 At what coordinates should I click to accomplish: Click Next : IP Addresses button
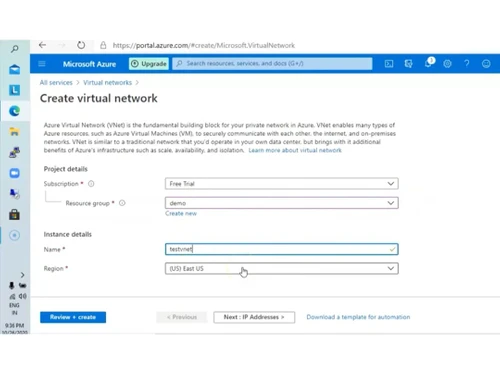[254, 317]
